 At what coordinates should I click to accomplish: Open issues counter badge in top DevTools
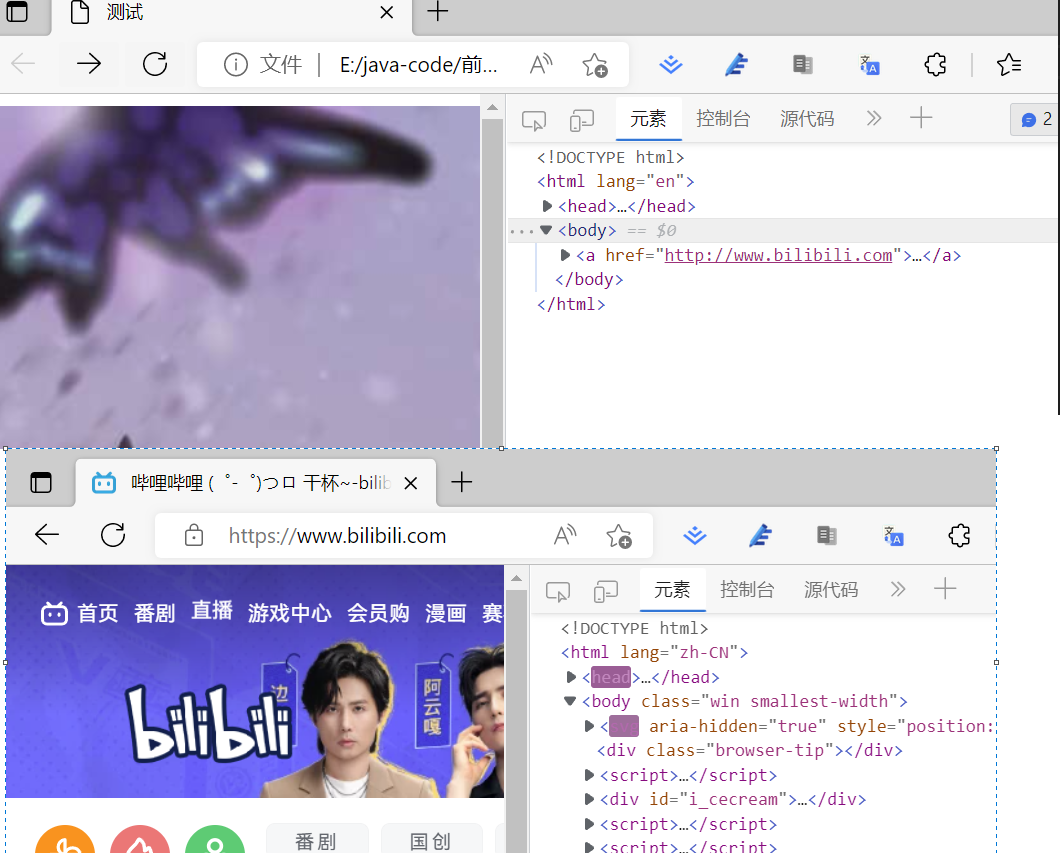pyautogui.click(x=1036, y=120)
